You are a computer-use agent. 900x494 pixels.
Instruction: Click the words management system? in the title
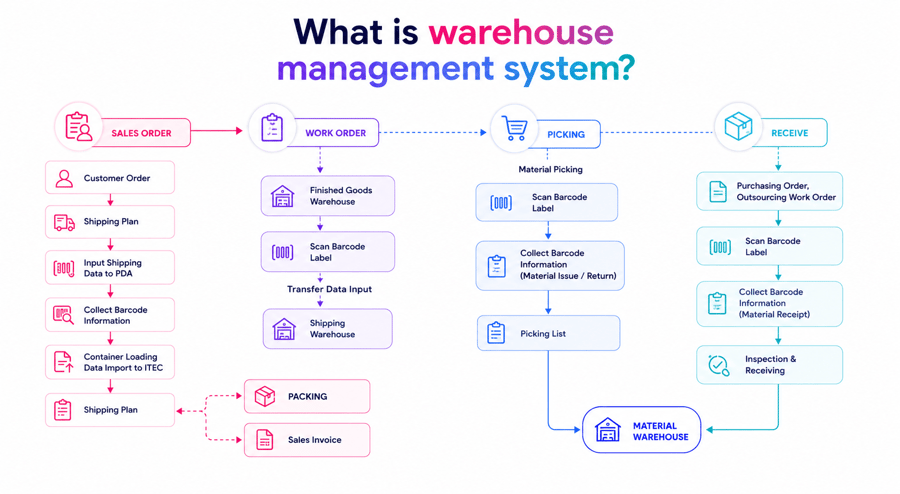click(x=456, y=69)
